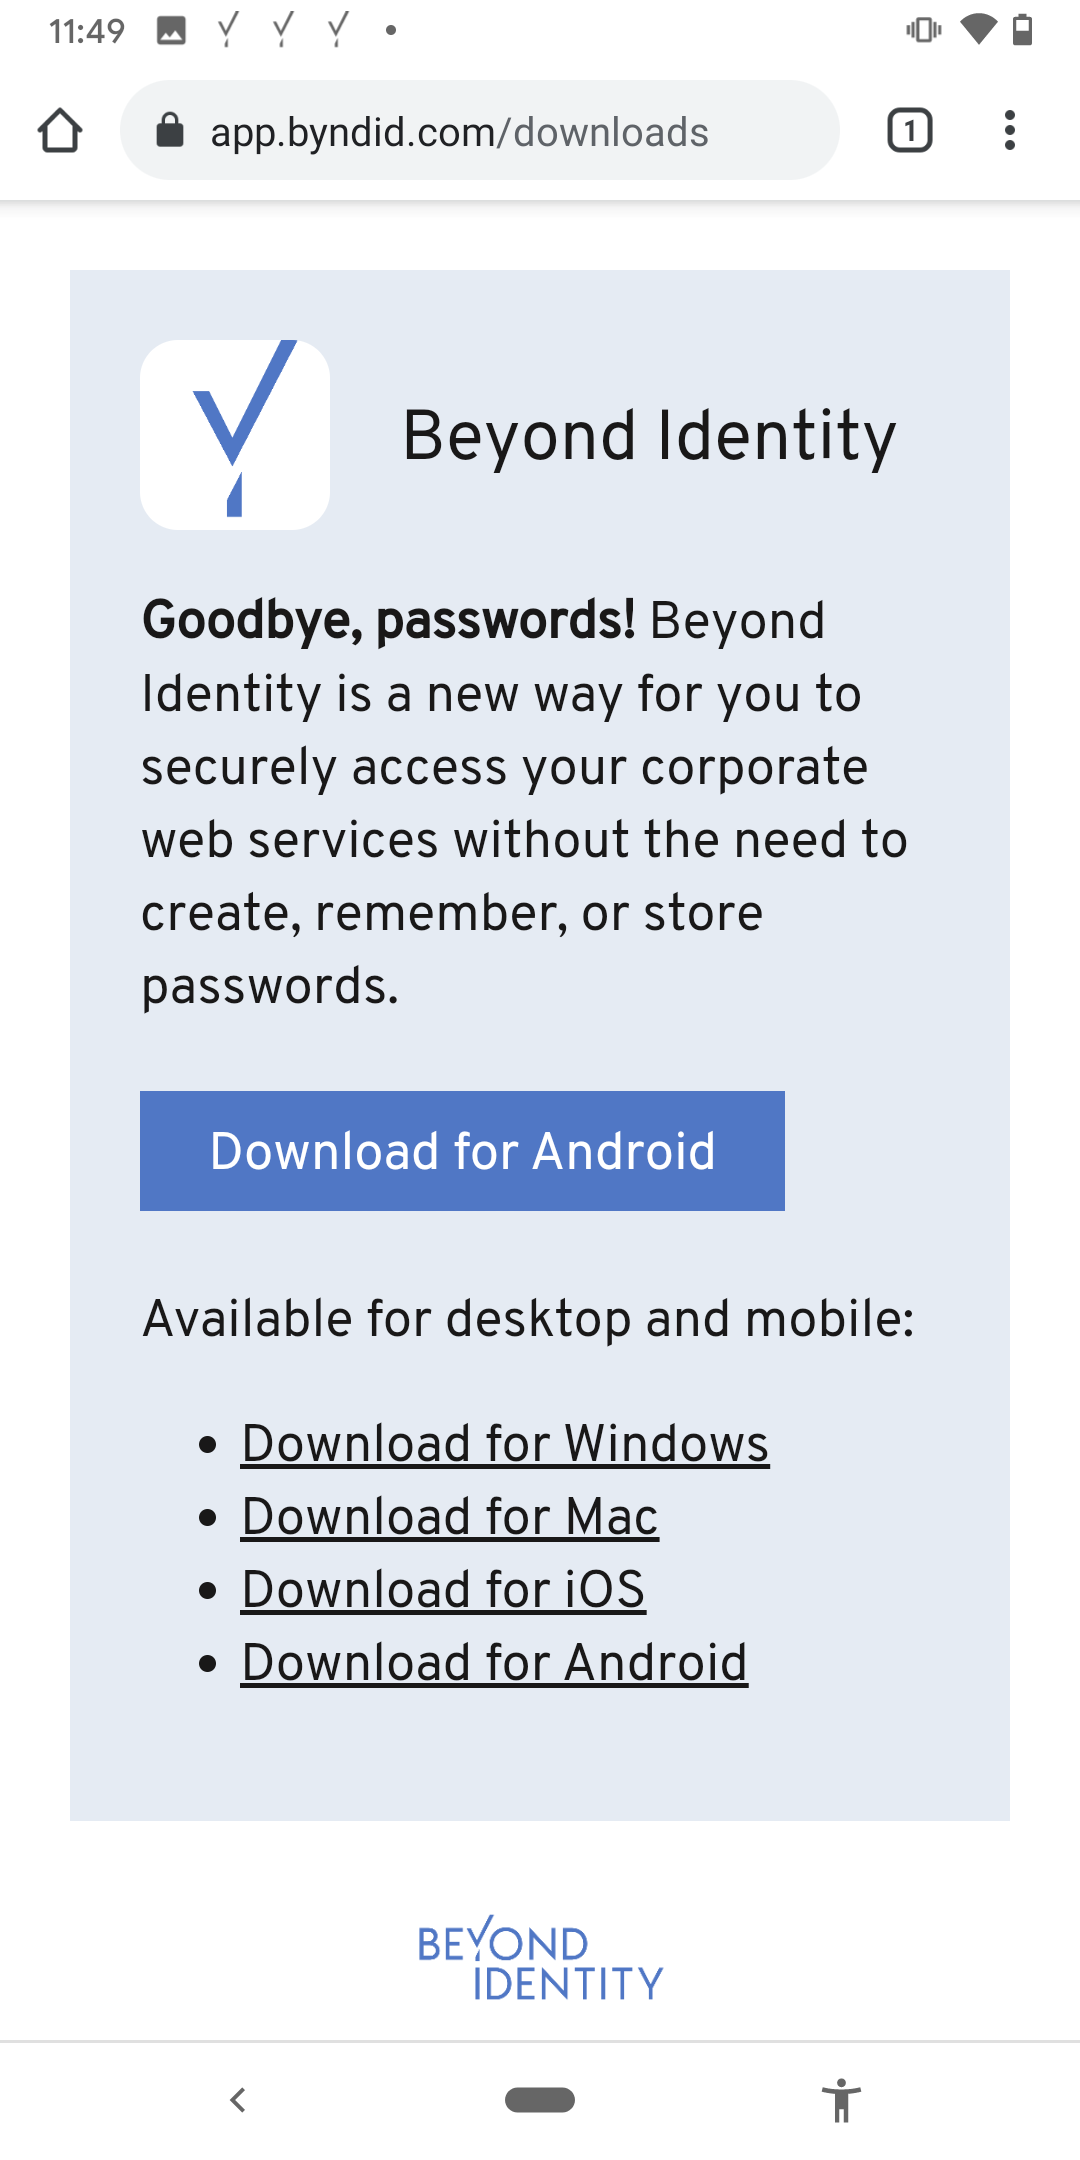Tap the clock showing 11:49

pyautogui.click(x=86, y=30)
